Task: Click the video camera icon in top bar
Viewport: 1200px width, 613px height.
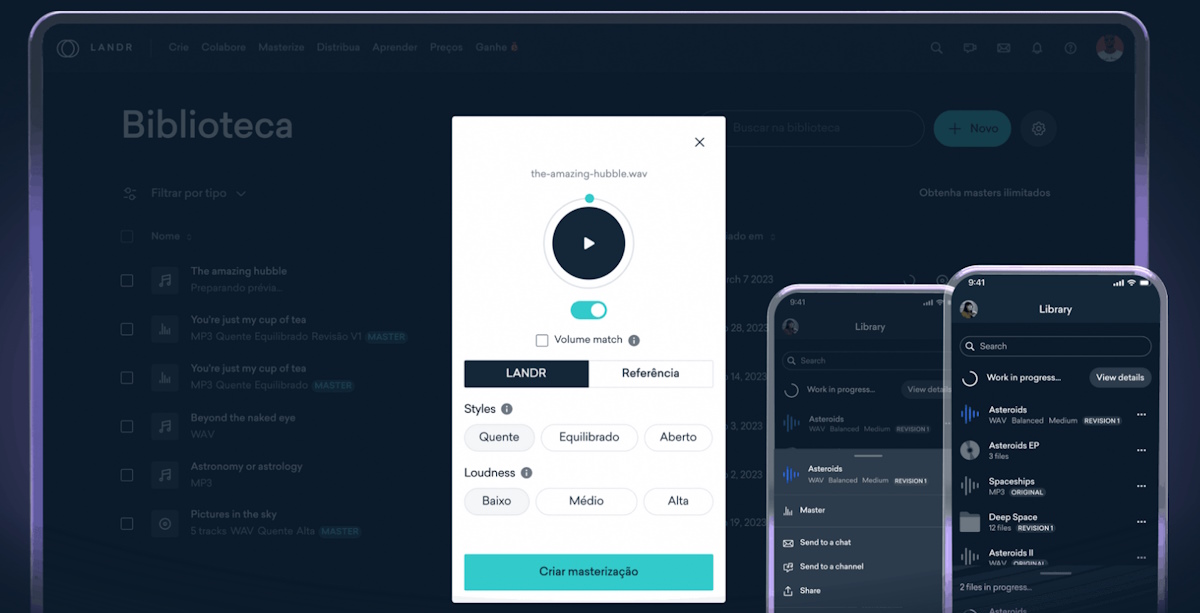Action: pyautogui.click(x=969, y=48)
